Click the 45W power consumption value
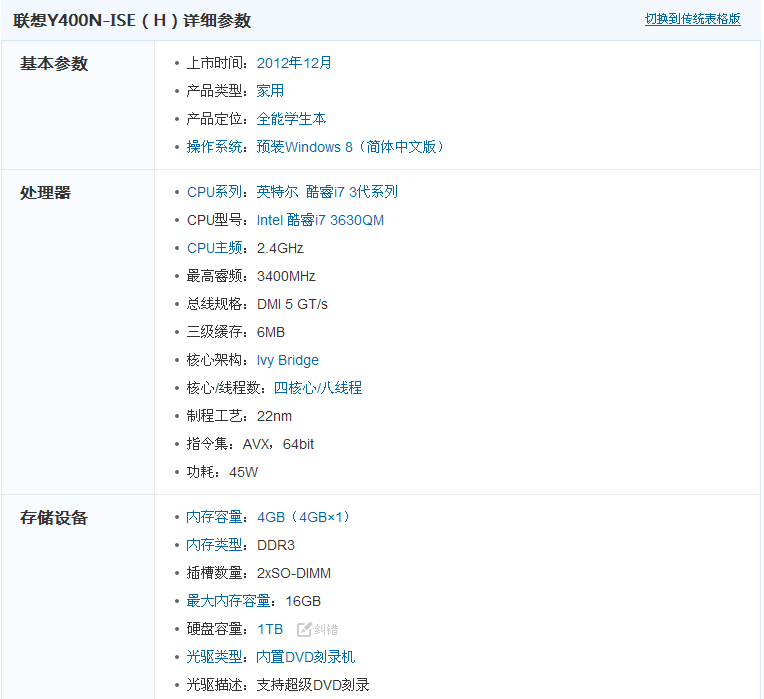Screen dimensions: 764x699 coord(244,472)
